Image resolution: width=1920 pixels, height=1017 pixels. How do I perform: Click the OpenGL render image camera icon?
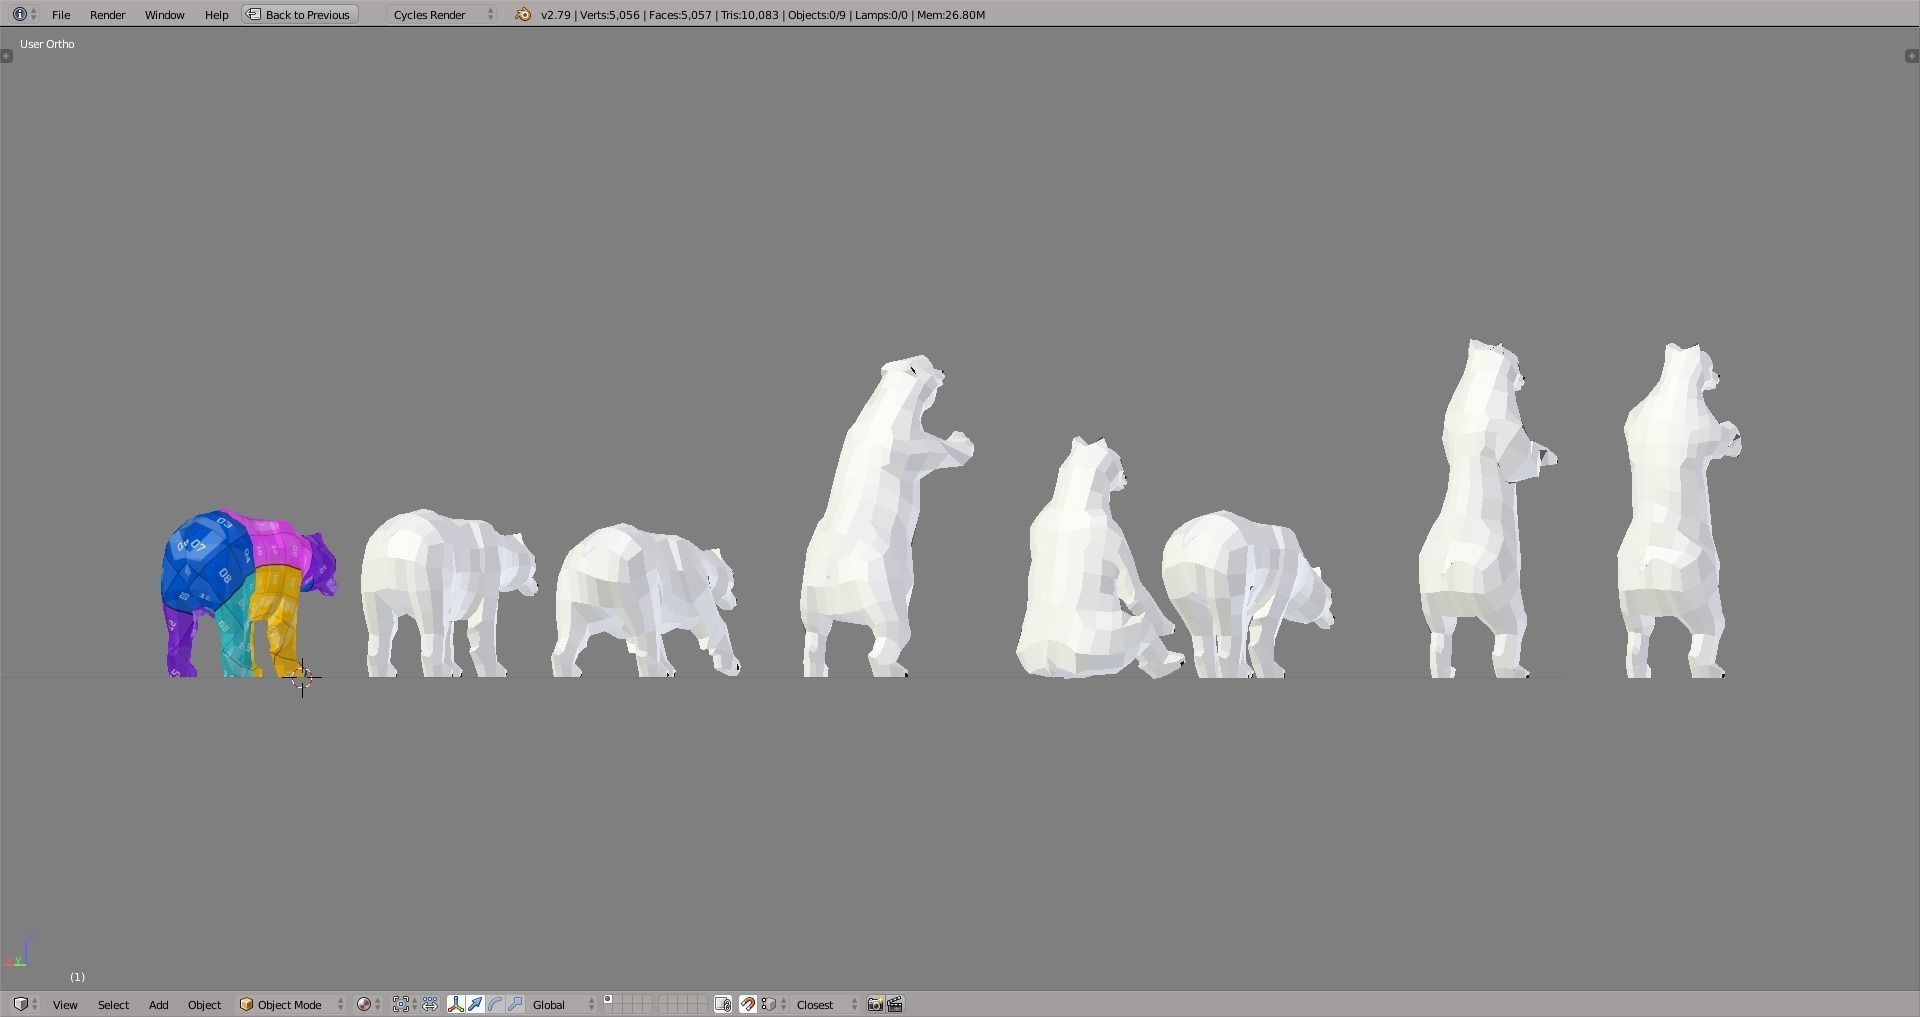[875, 1004]
